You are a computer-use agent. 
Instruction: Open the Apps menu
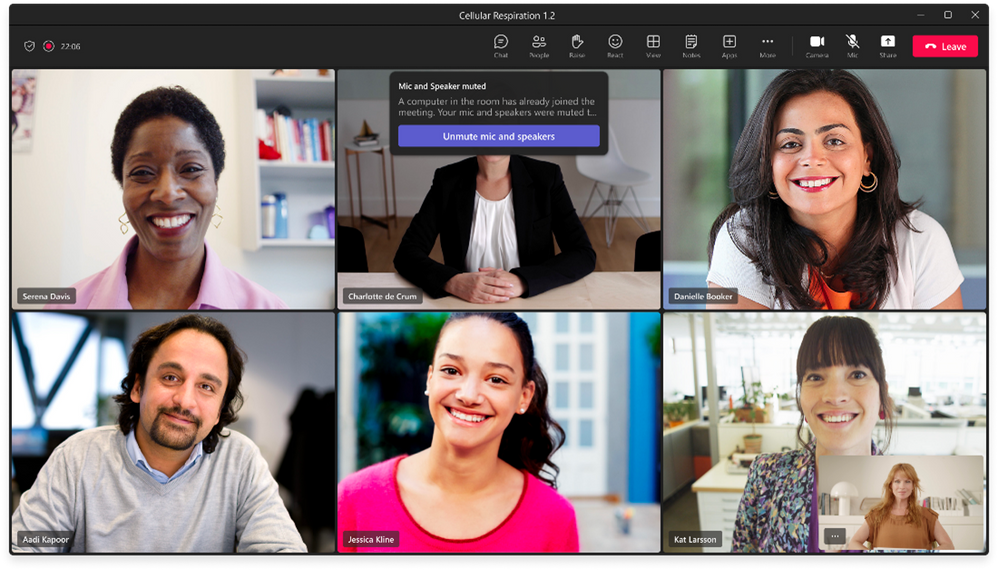[x=729, y=46]
